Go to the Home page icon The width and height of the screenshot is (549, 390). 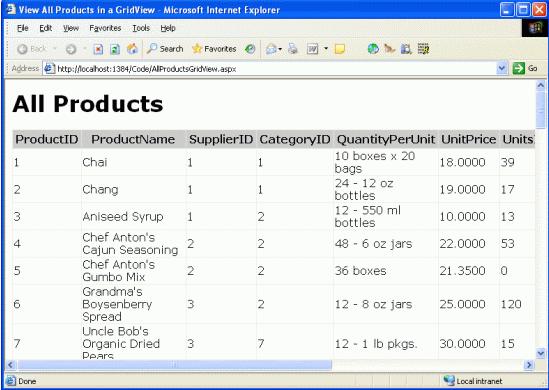132,49
